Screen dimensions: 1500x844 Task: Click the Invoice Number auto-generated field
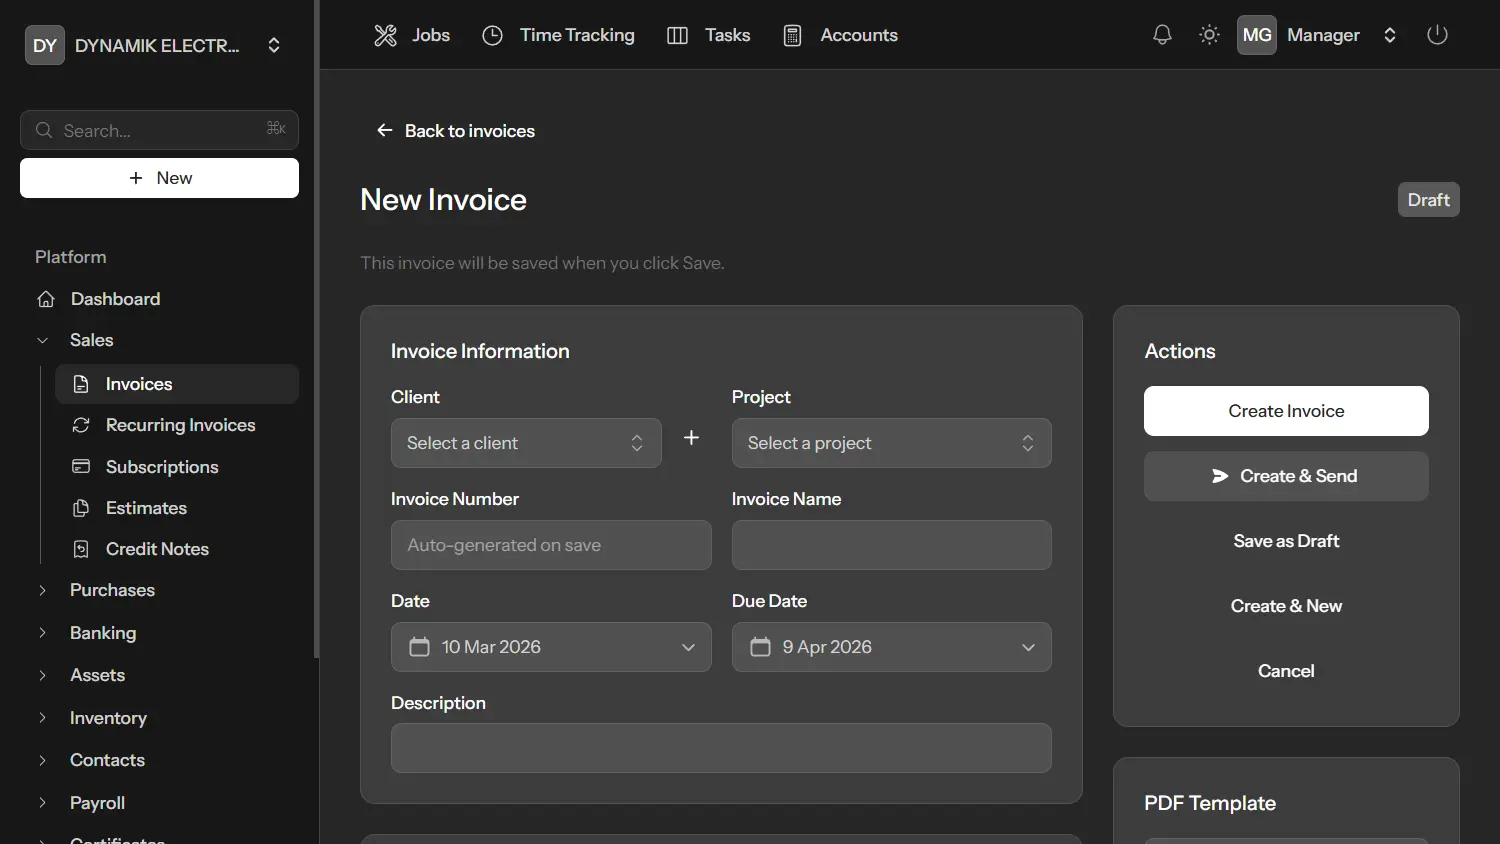tap(551, 545)
